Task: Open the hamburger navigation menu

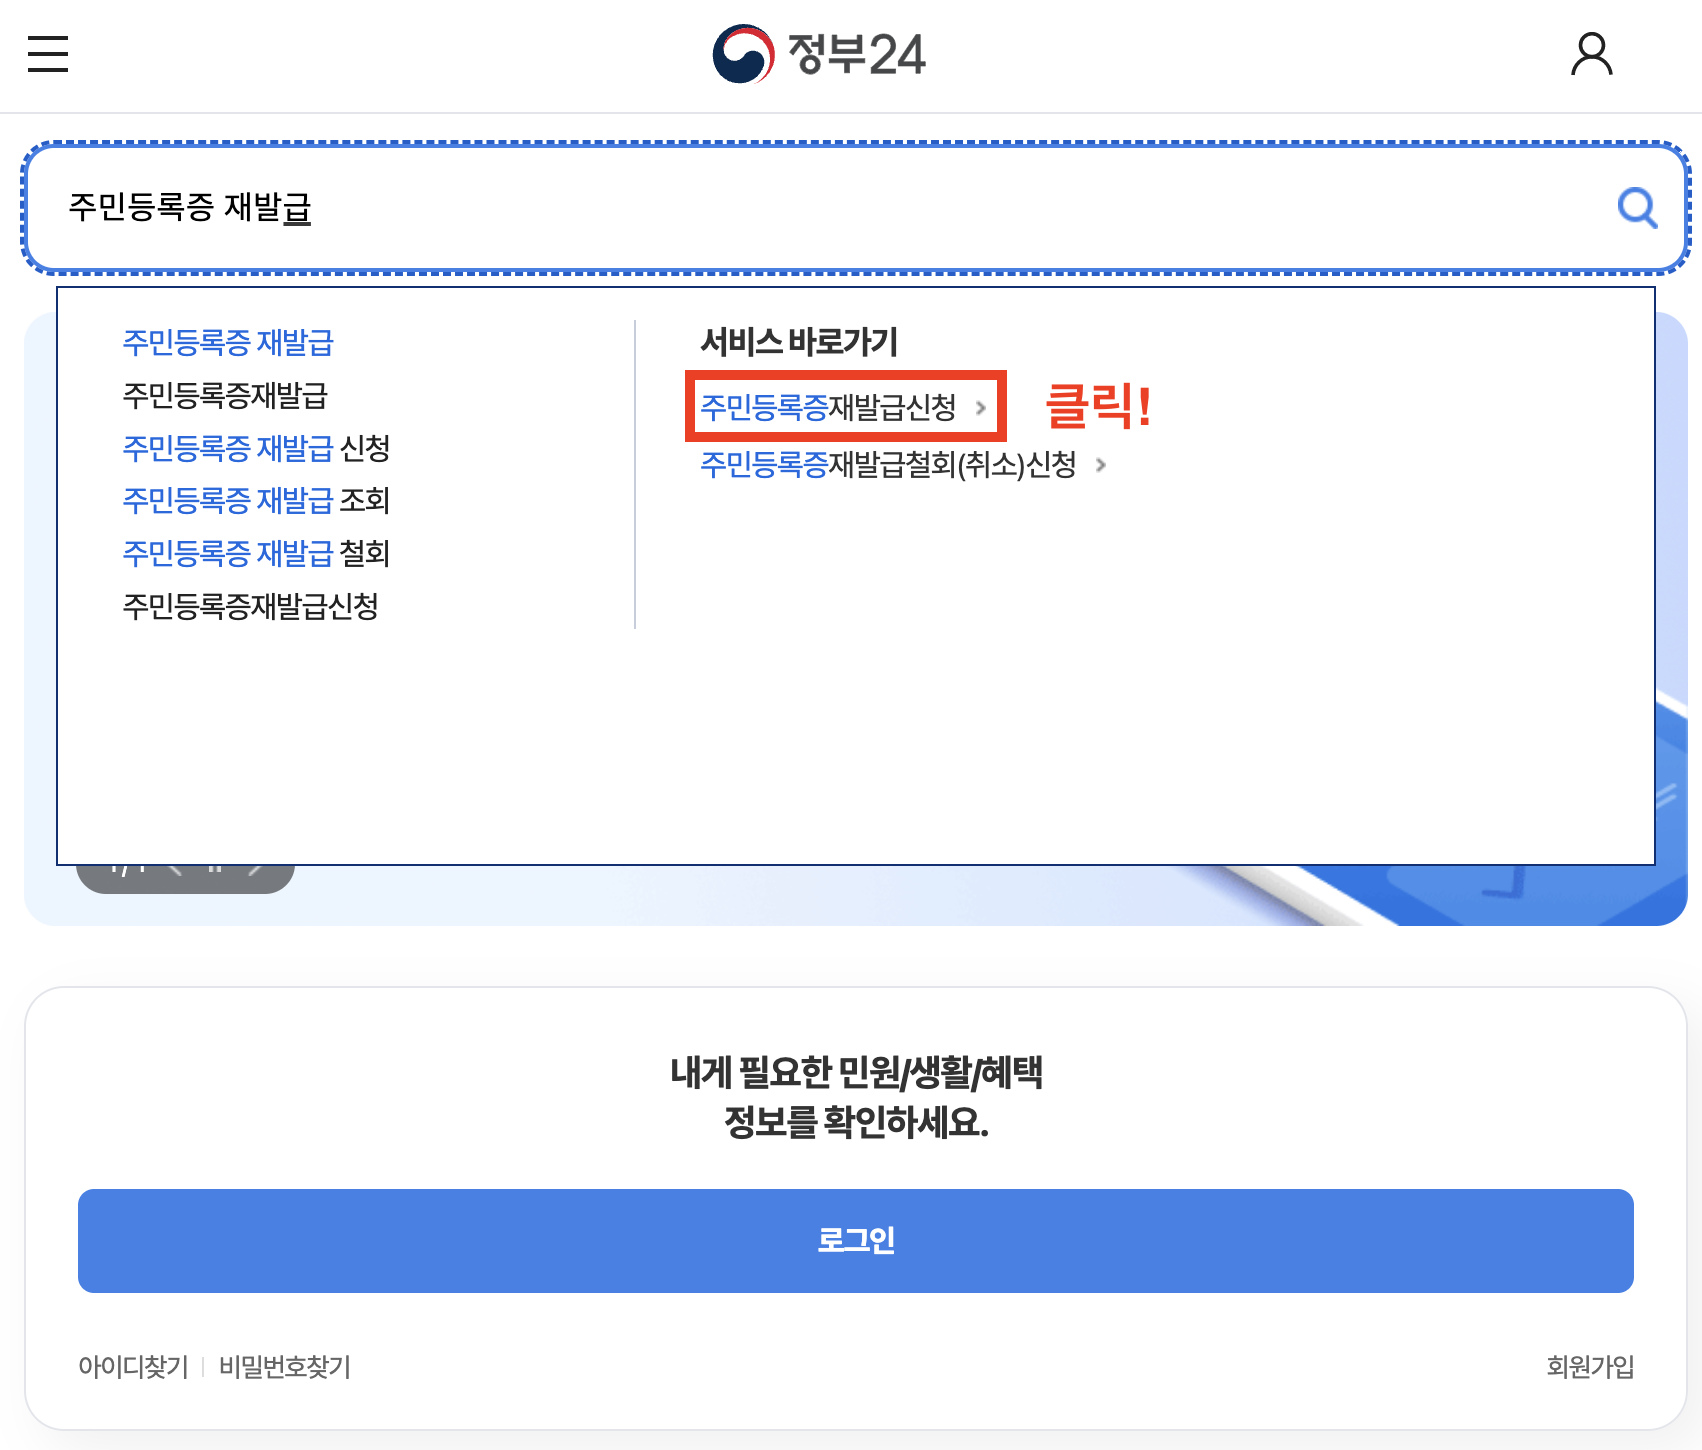Action: 46,55
